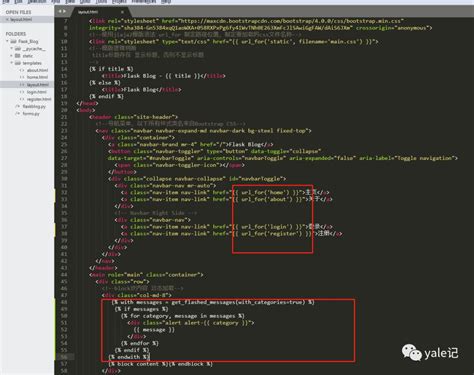The height and width of the screenshot is (375, 474).
Task: Click the Flask_Blog folder icon
Action: click(x=14, y=41)
